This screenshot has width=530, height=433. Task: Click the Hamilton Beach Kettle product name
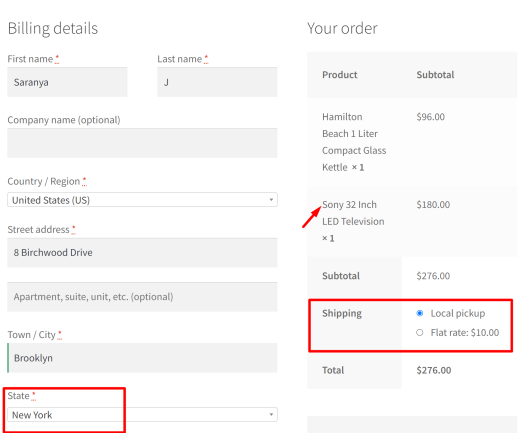[354, 142]
